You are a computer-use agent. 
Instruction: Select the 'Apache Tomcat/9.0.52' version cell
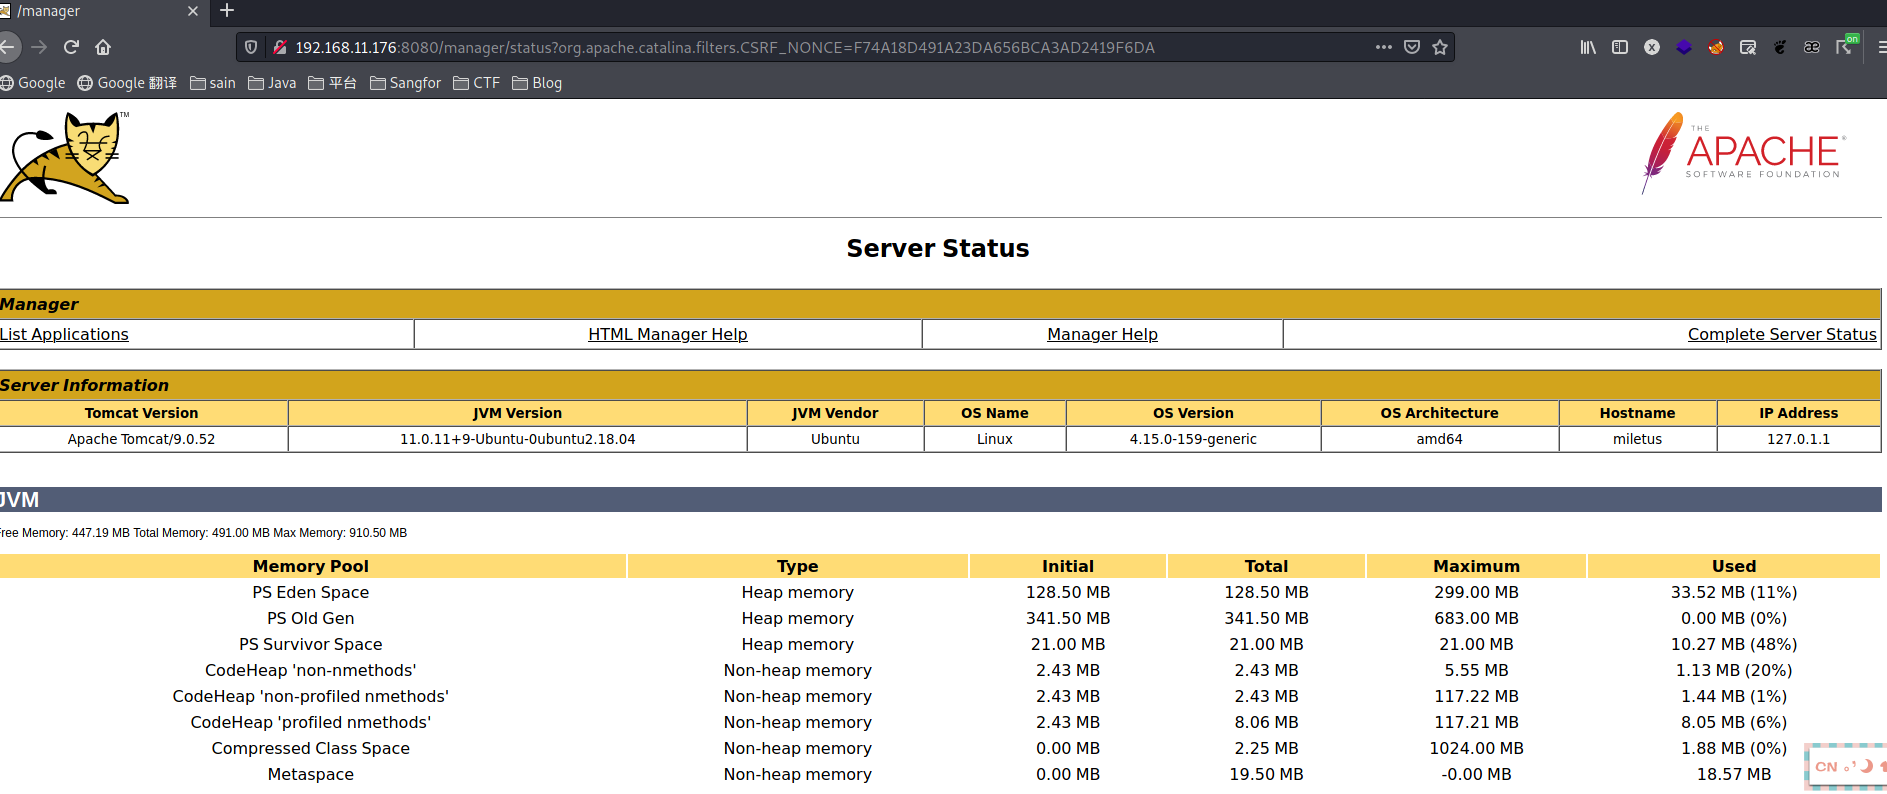[142, 439]
